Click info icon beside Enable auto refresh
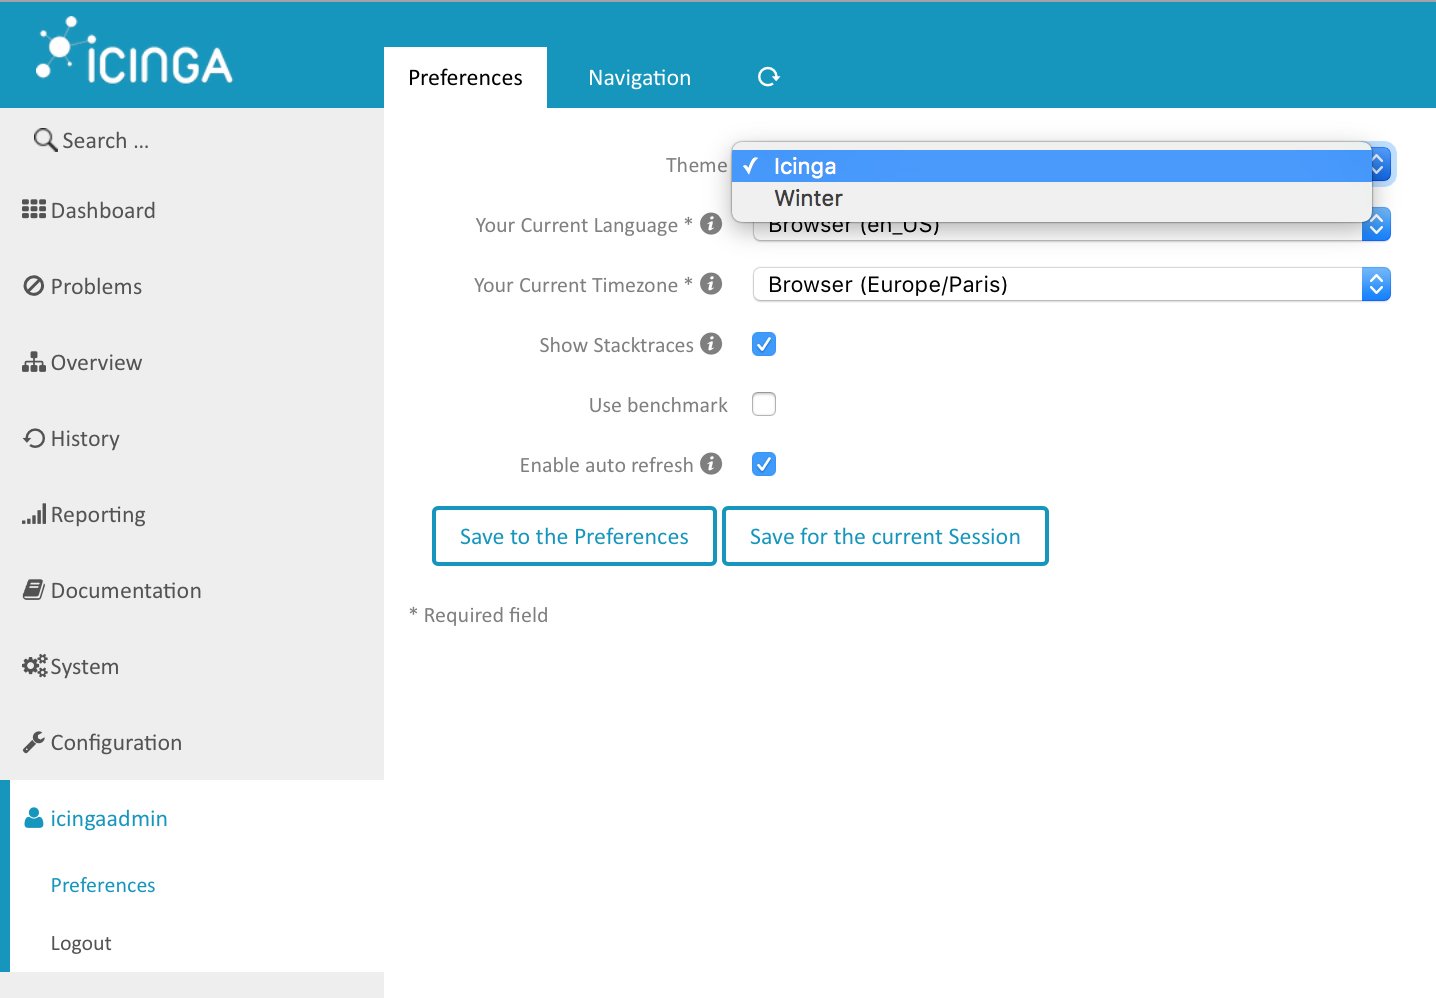Screen dimensions: 1436x998 [x=711, y=464]
